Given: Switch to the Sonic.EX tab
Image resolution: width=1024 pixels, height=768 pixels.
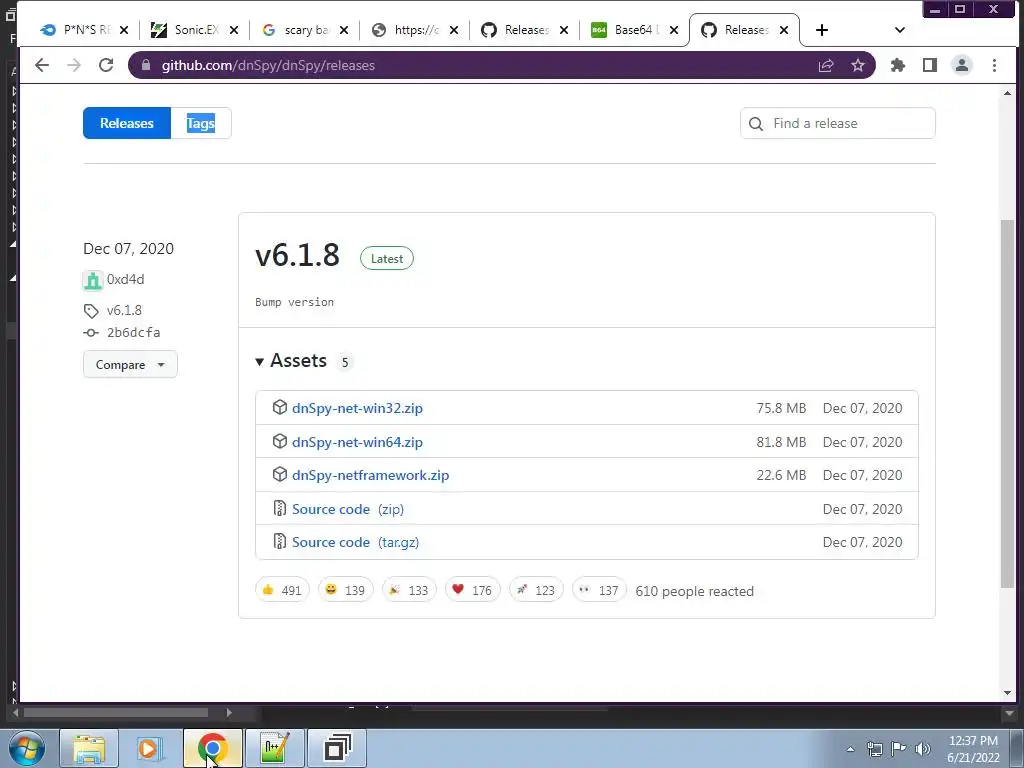Looking at the screenshot, I should pos(194,30).
